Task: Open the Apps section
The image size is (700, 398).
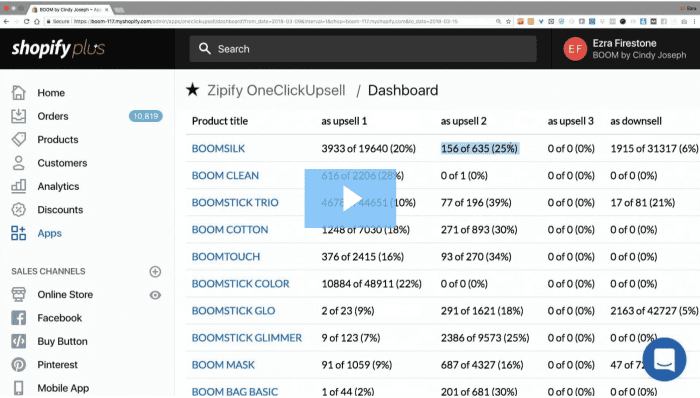Action: coord(50,233)
